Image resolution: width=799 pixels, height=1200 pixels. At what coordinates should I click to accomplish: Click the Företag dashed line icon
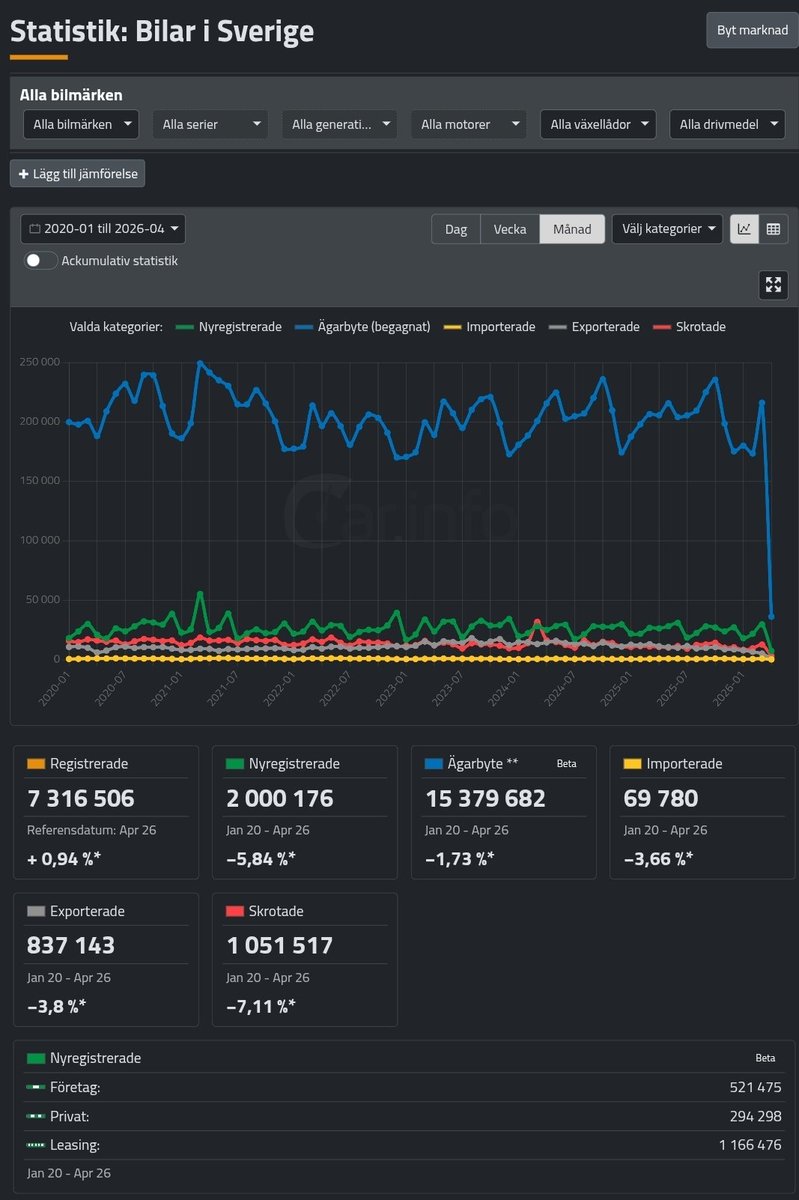pos(36,1087)
